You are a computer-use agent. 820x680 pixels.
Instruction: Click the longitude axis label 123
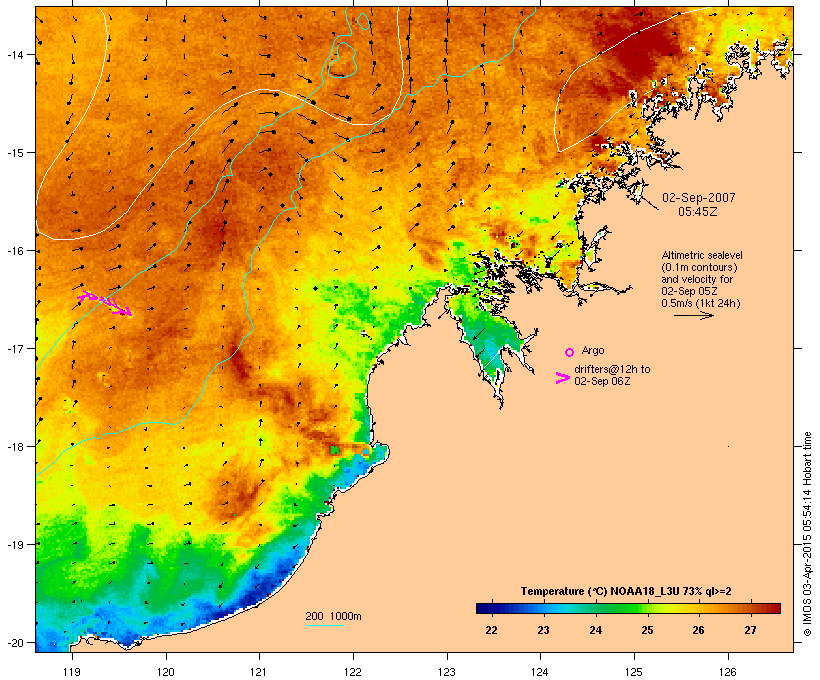point(447,672)
